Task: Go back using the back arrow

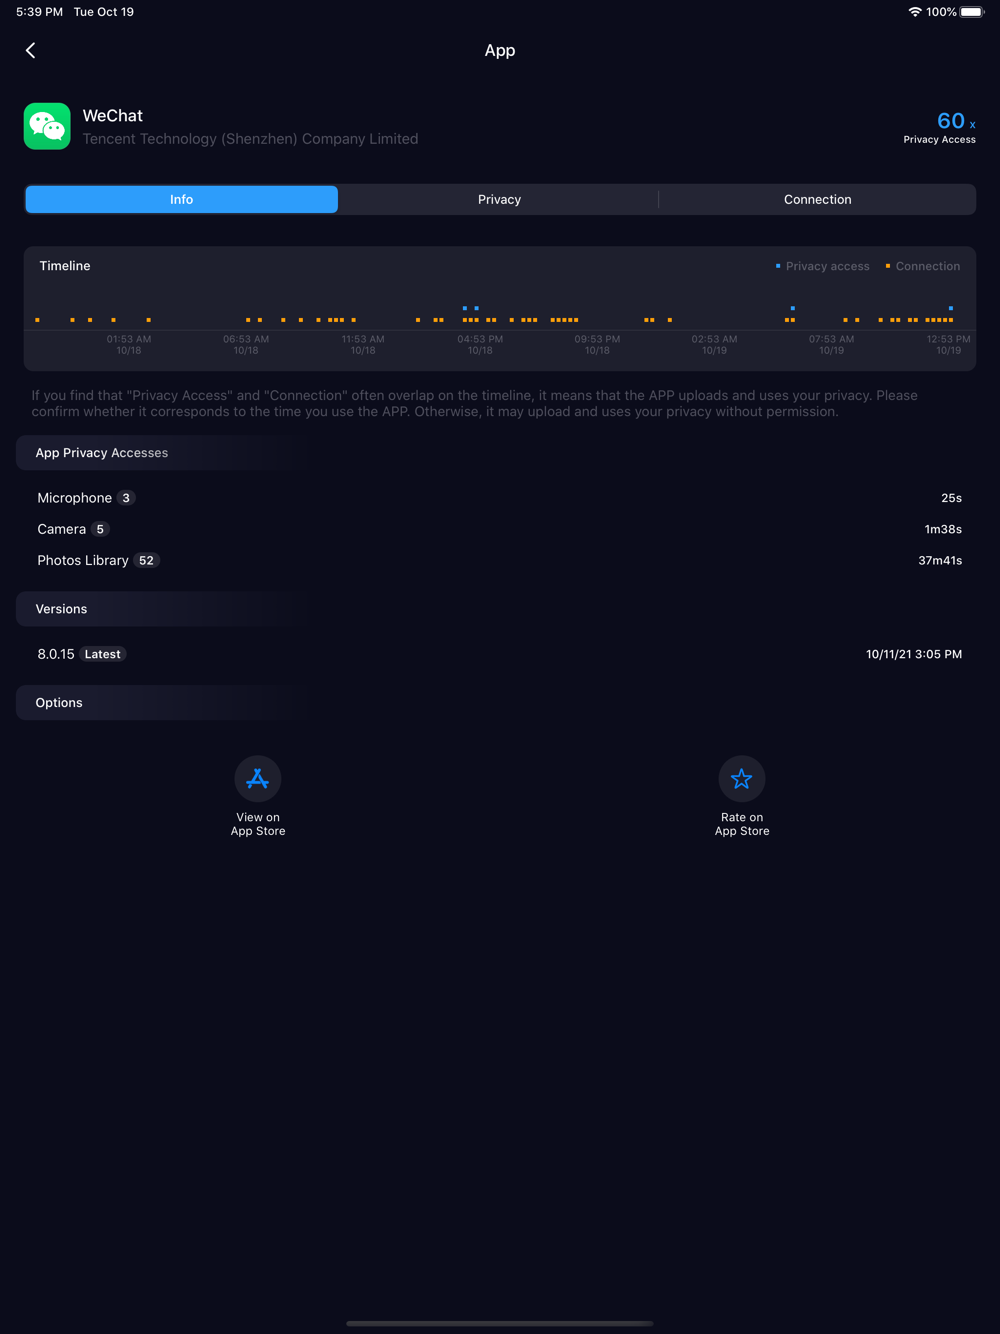Action: tap(31, 50)
